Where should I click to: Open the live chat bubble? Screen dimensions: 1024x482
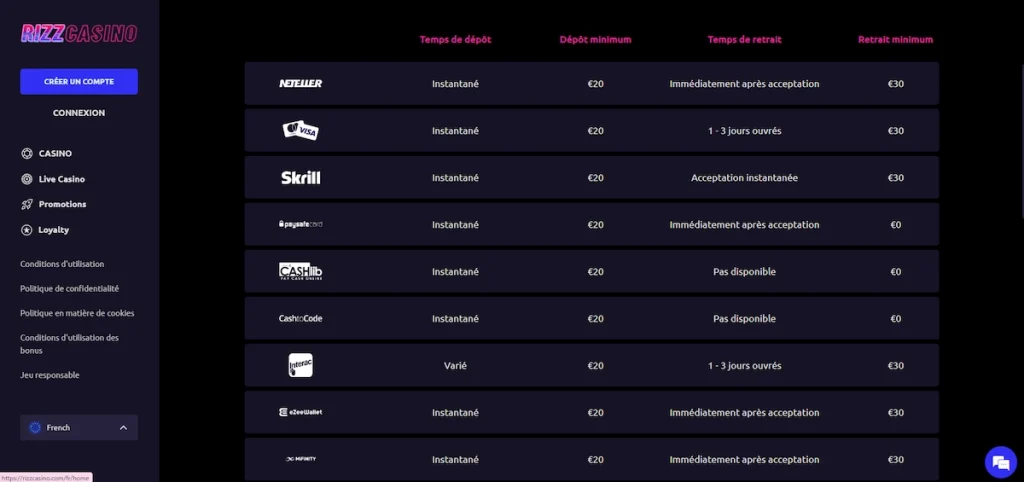tap(999, 461)
